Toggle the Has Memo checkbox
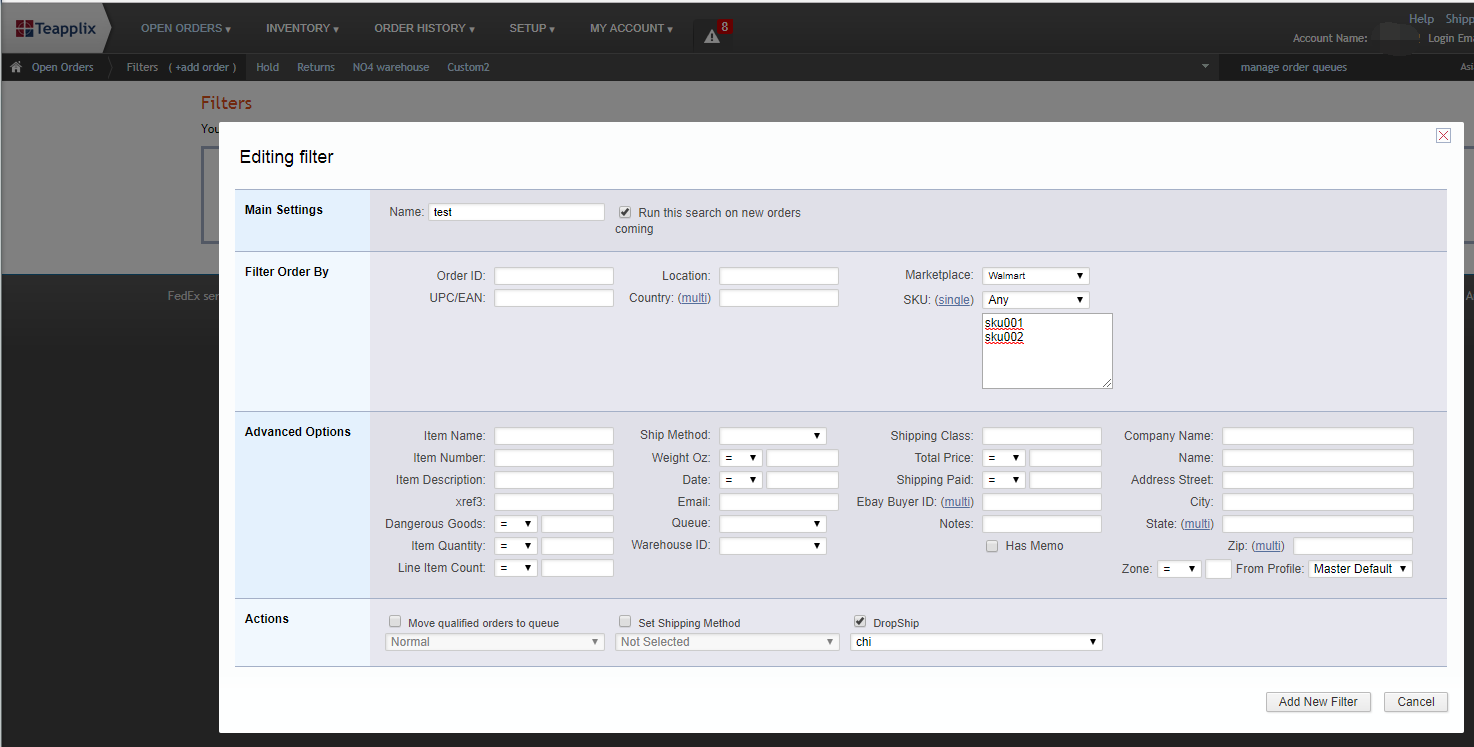This screenshot has width=1474, height=747. coord(992,546)
